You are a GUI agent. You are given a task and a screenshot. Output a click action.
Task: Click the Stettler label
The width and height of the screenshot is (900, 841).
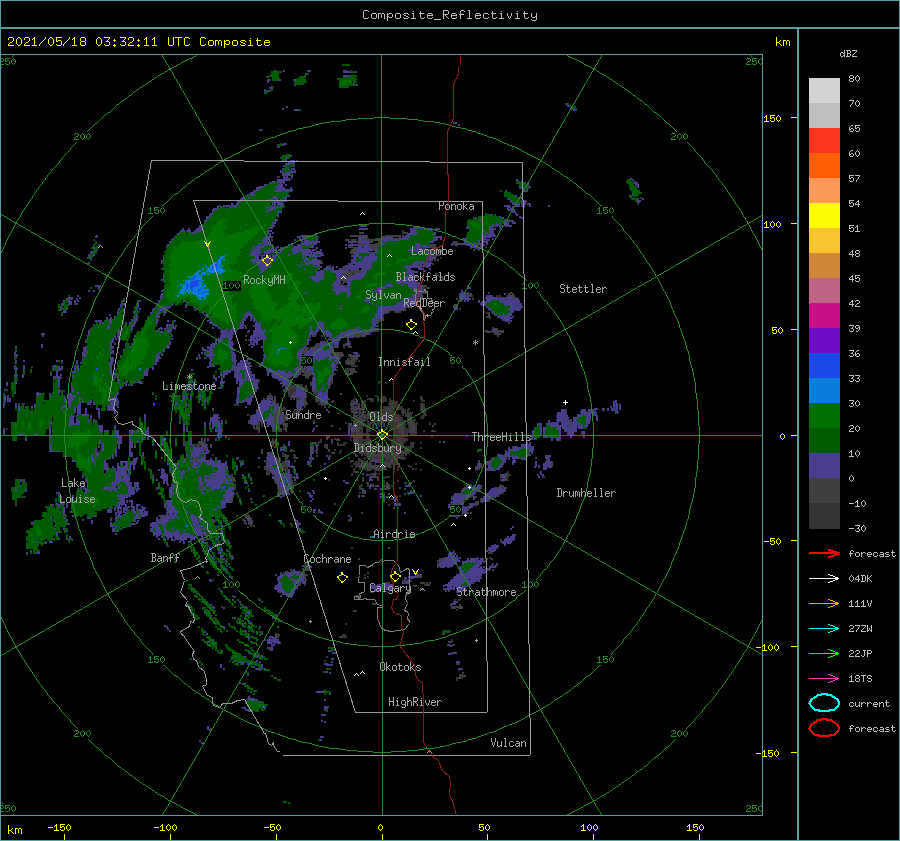(583, 289)
